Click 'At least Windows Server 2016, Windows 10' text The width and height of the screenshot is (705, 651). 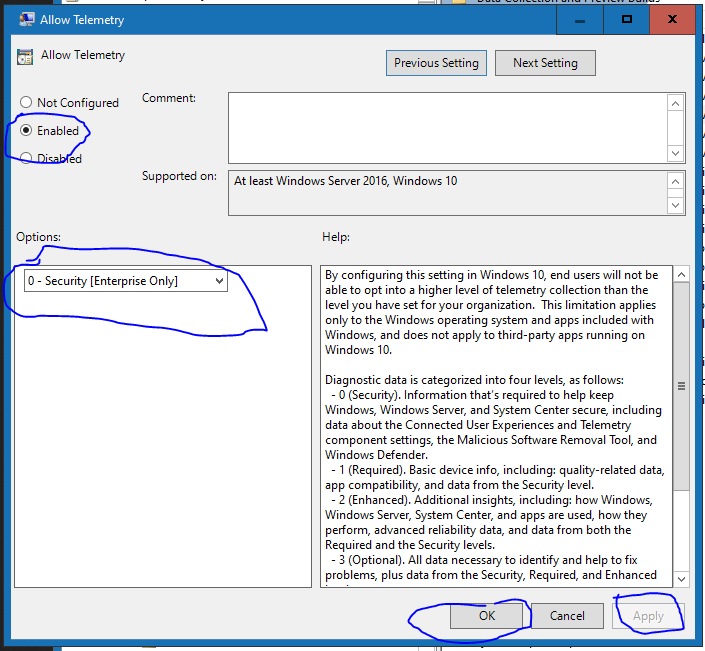pos(345,181)
